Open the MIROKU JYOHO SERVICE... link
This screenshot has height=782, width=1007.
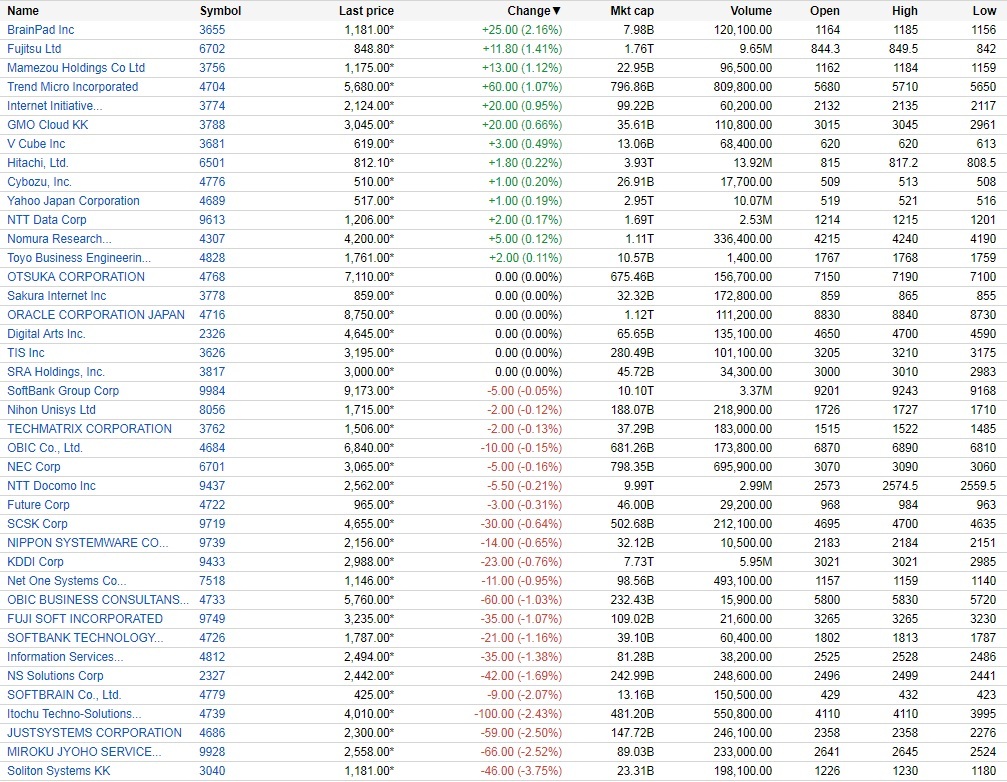coord(84,752)
